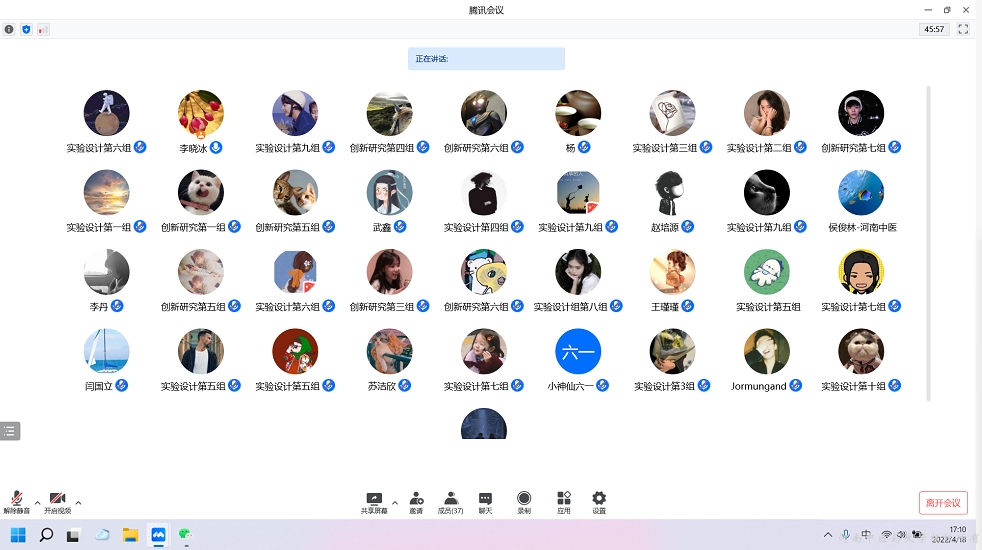982x550 pixels.
Task: Unmute microphone with 解除静音
Action: pyautogui.click(x=17, y=501)
